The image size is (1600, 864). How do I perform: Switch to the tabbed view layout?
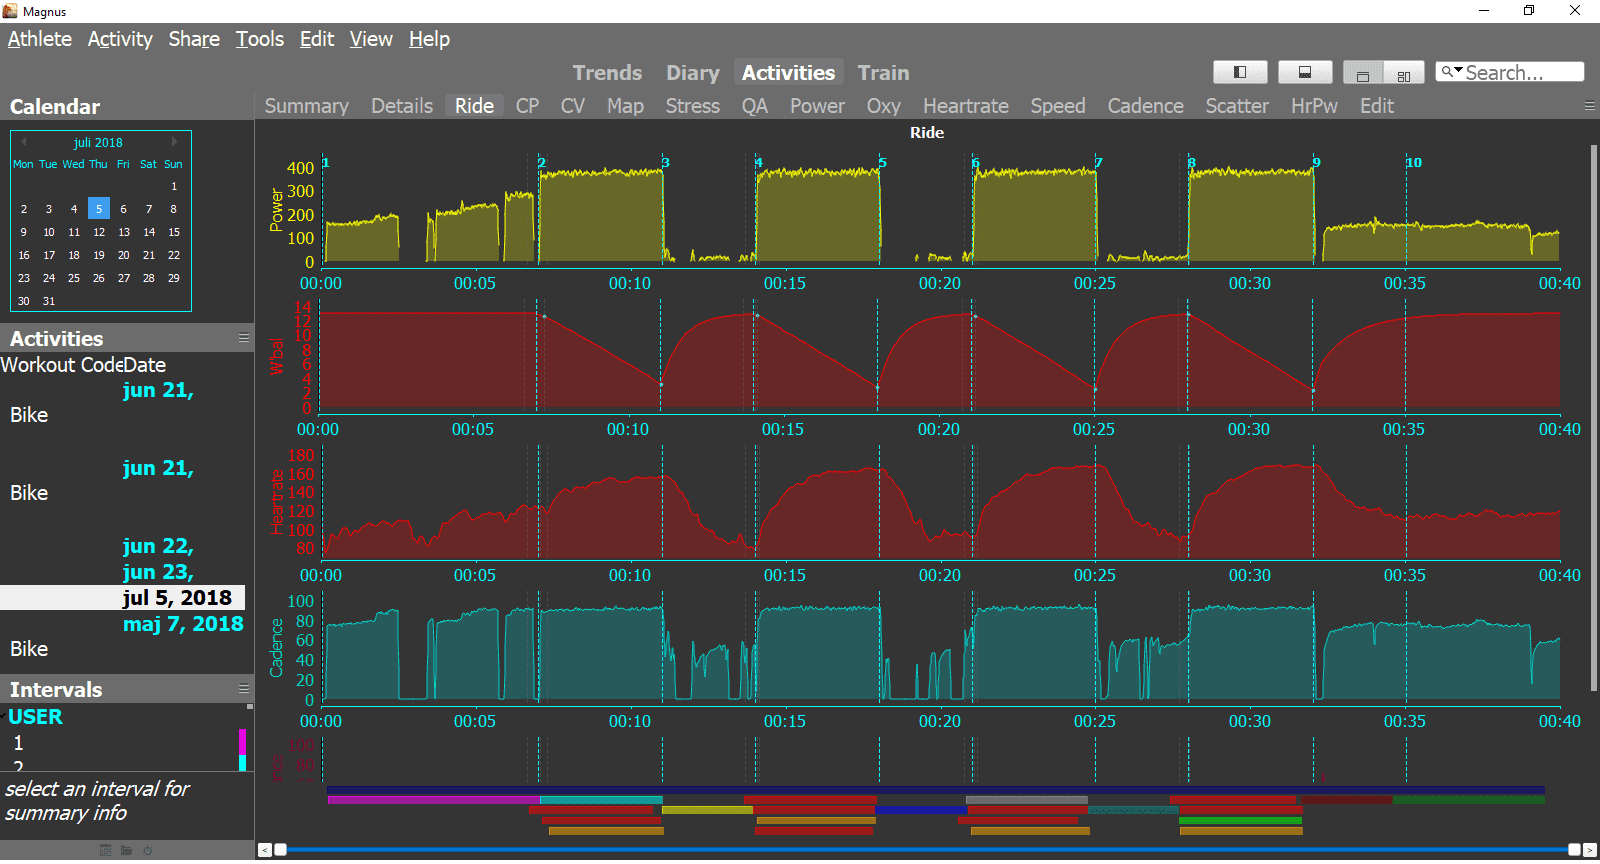click(x=1362, y=74)
